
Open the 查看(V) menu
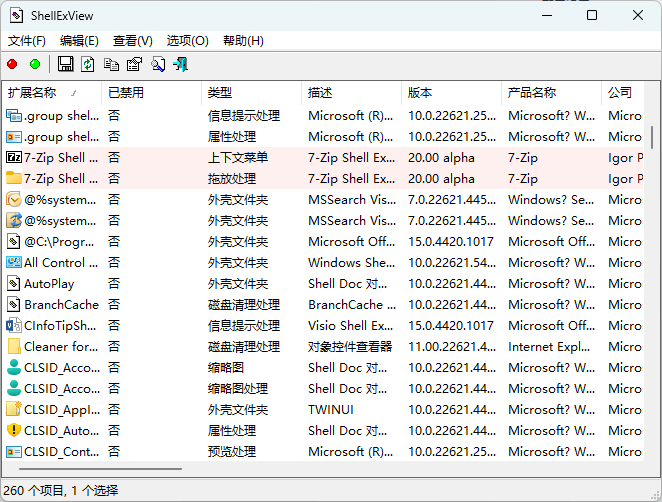(133, 41)
